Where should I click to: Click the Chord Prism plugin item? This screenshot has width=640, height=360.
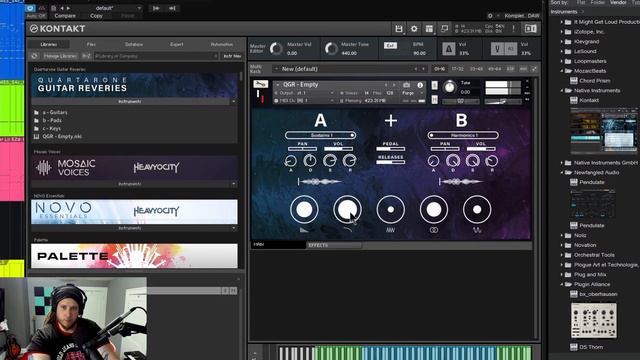[594, 81]
